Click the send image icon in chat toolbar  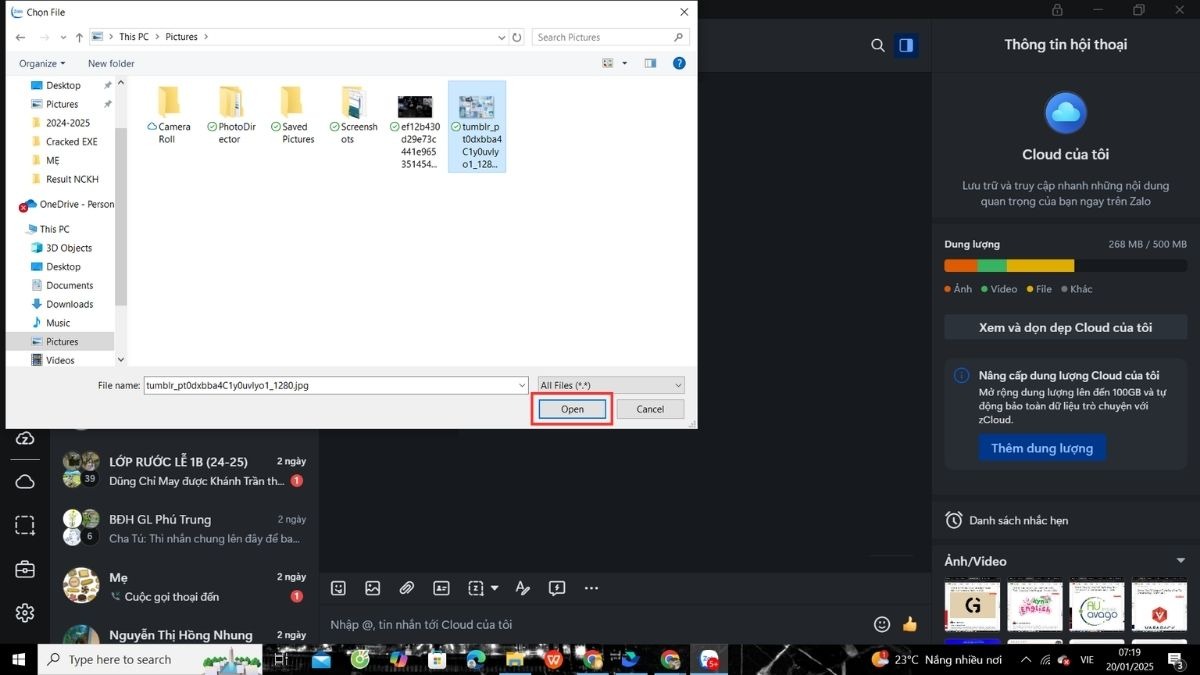click(373, 588)
